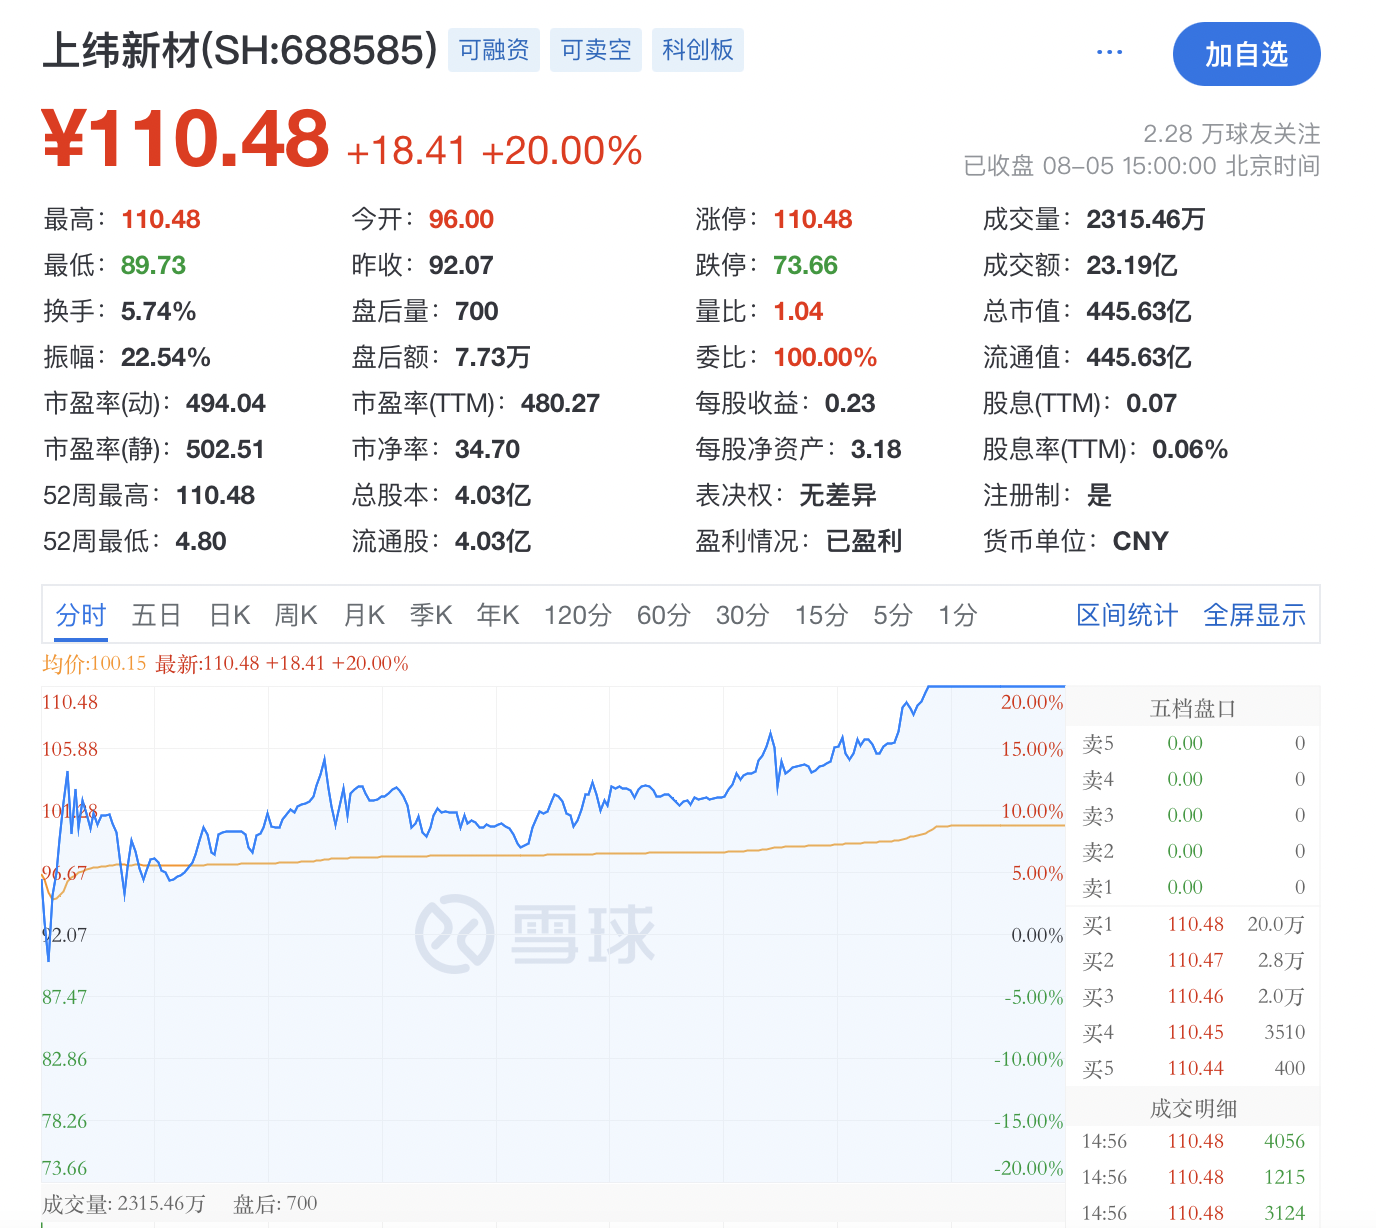Click the 买2 price 110.47 row

[1193, 960]
